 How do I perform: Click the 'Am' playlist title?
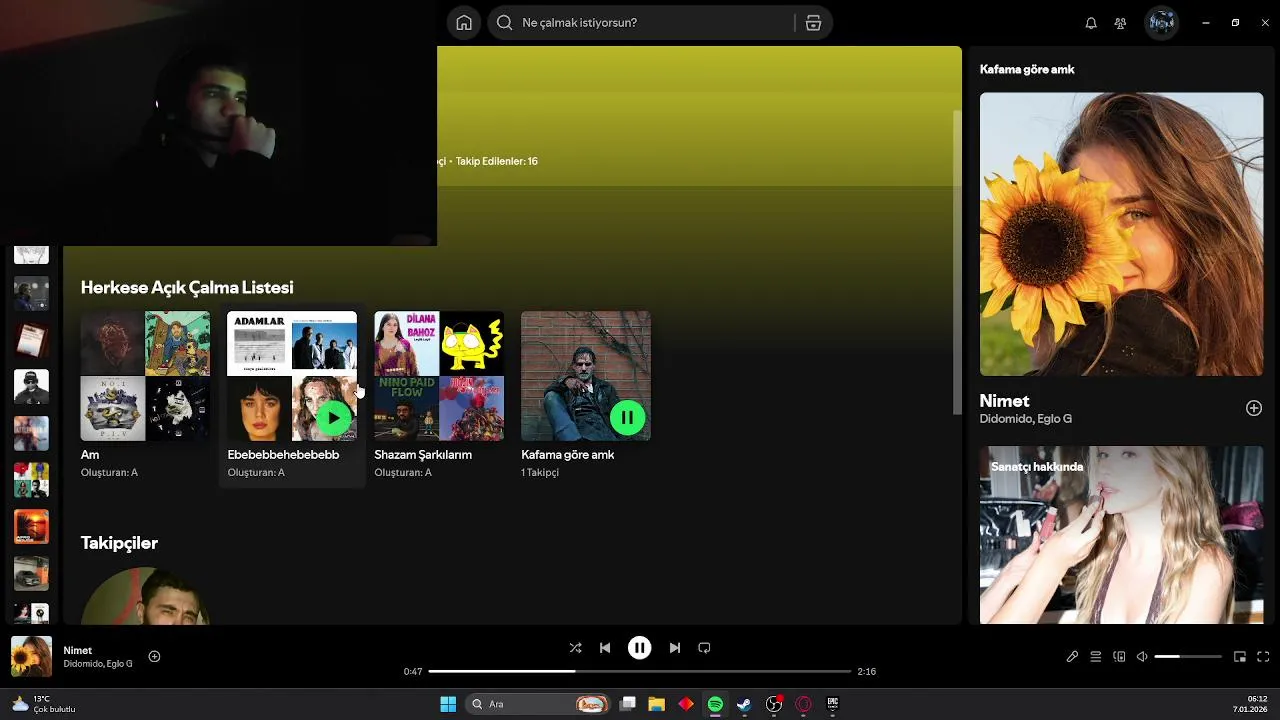click(90, 454)
